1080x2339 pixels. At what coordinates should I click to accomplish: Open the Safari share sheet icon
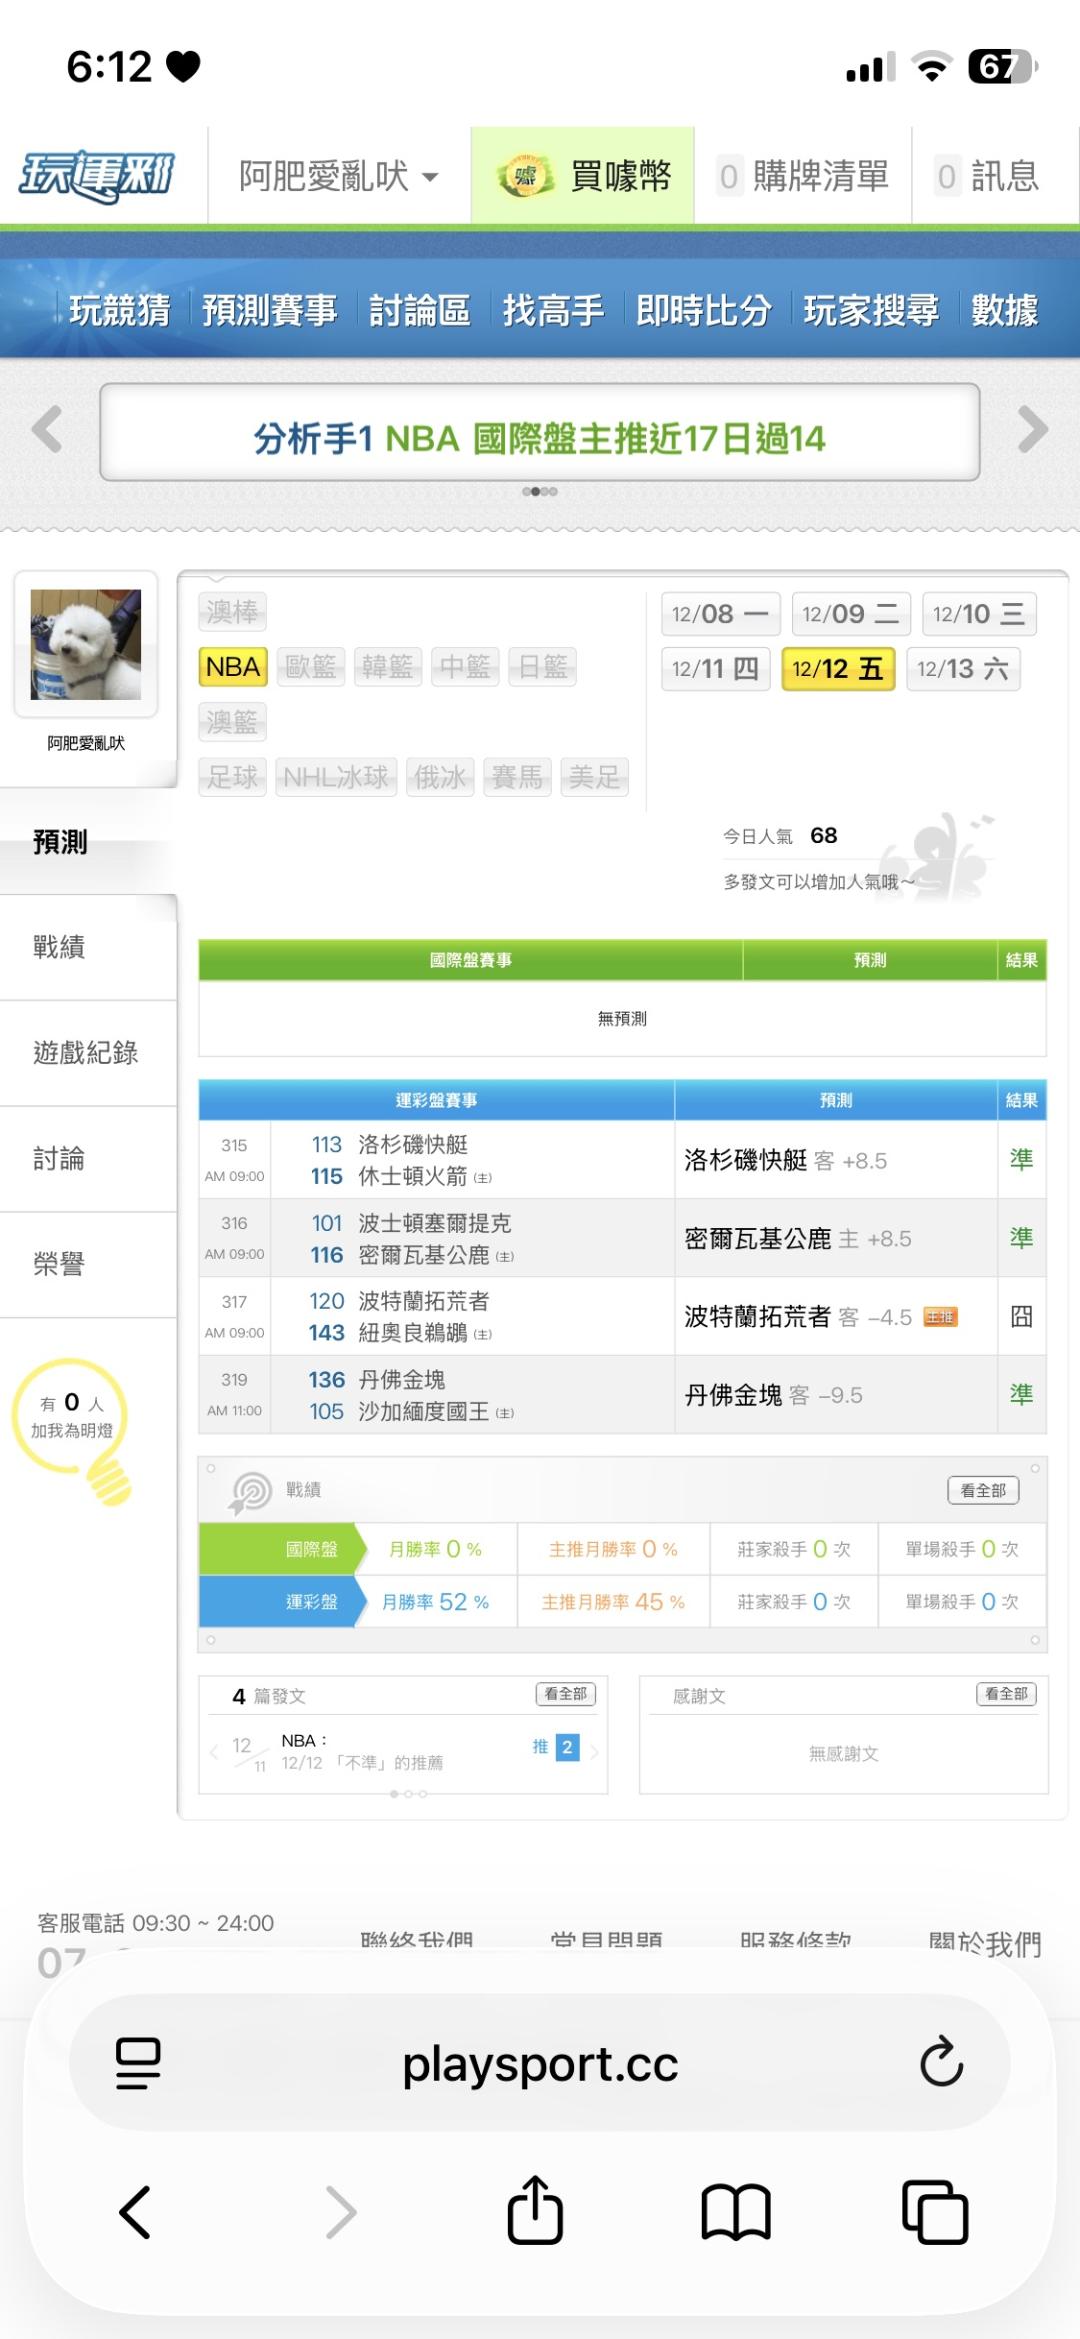(535, 2211)
